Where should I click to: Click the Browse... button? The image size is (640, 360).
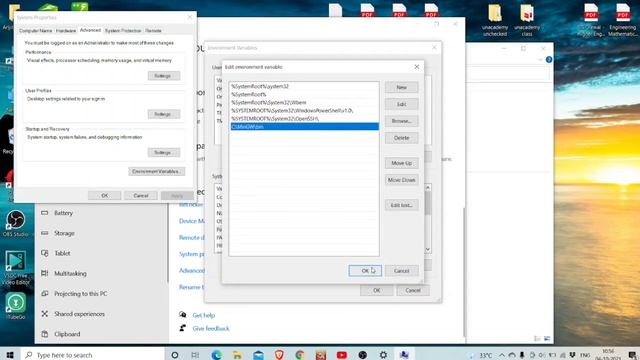(x=401, y=121)
